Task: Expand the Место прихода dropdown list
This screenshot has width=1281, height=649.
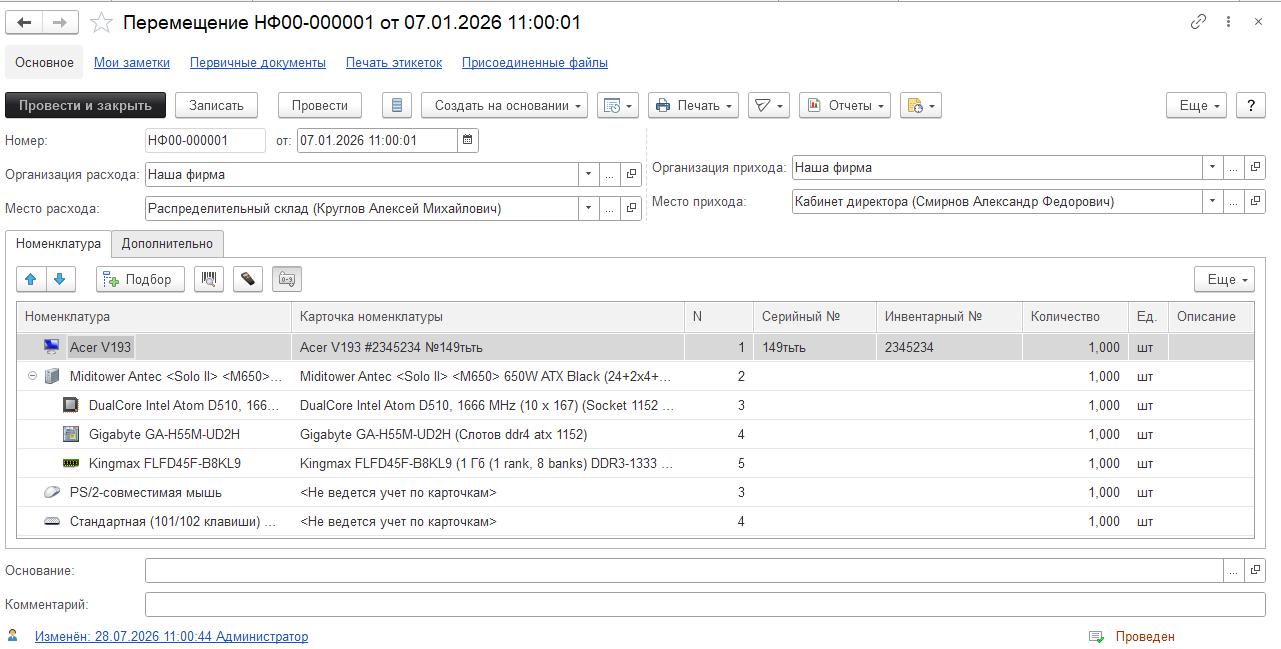Action: coord(1213,202)
